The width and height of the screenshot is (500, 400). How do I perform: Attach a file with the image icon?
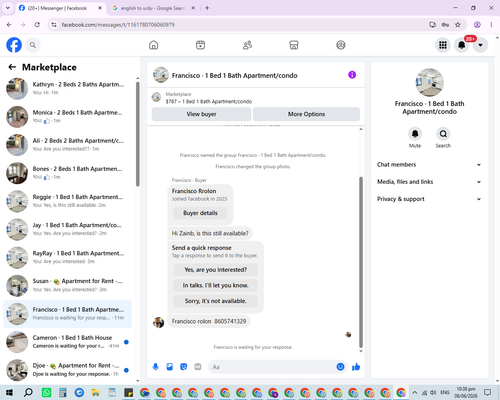tap(170, 367)
